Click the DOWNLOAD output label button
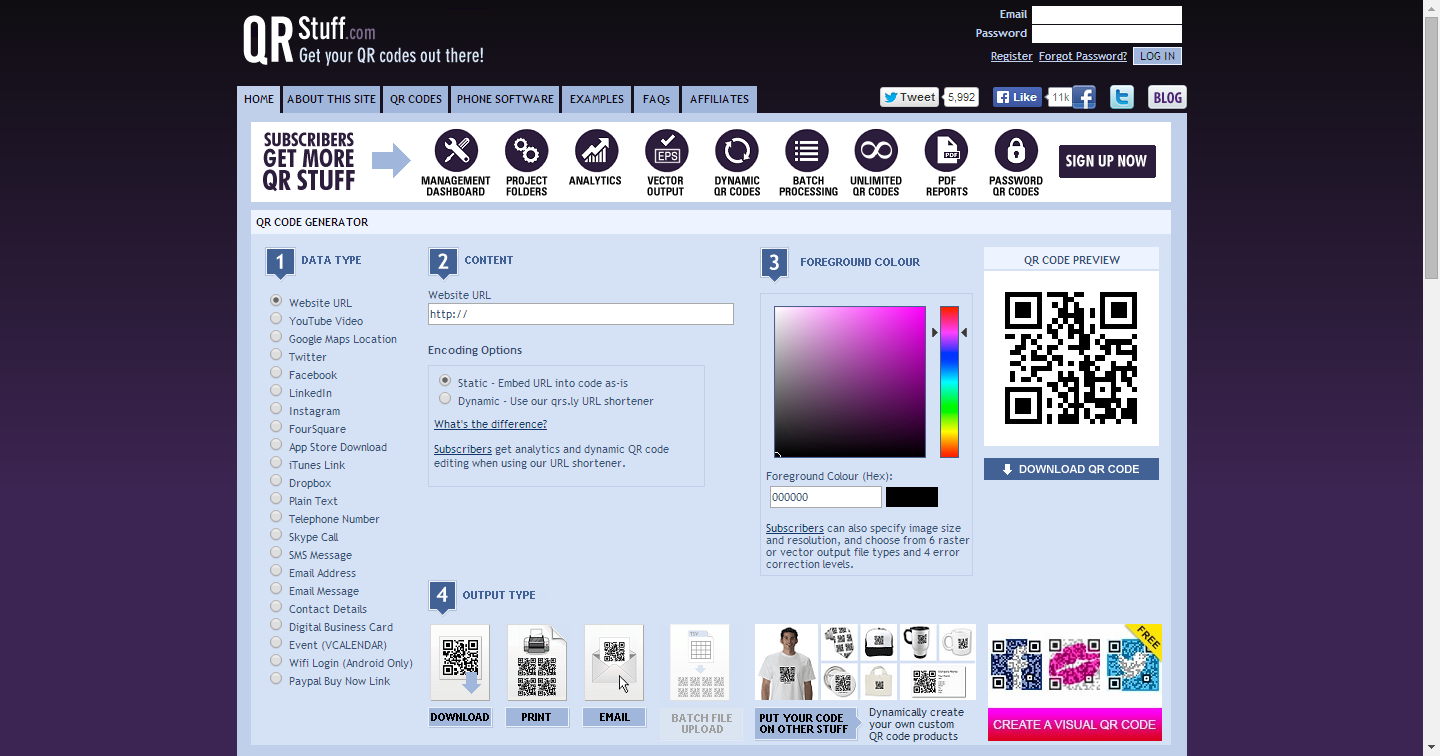1440x756 pixels. click(460, 717)
